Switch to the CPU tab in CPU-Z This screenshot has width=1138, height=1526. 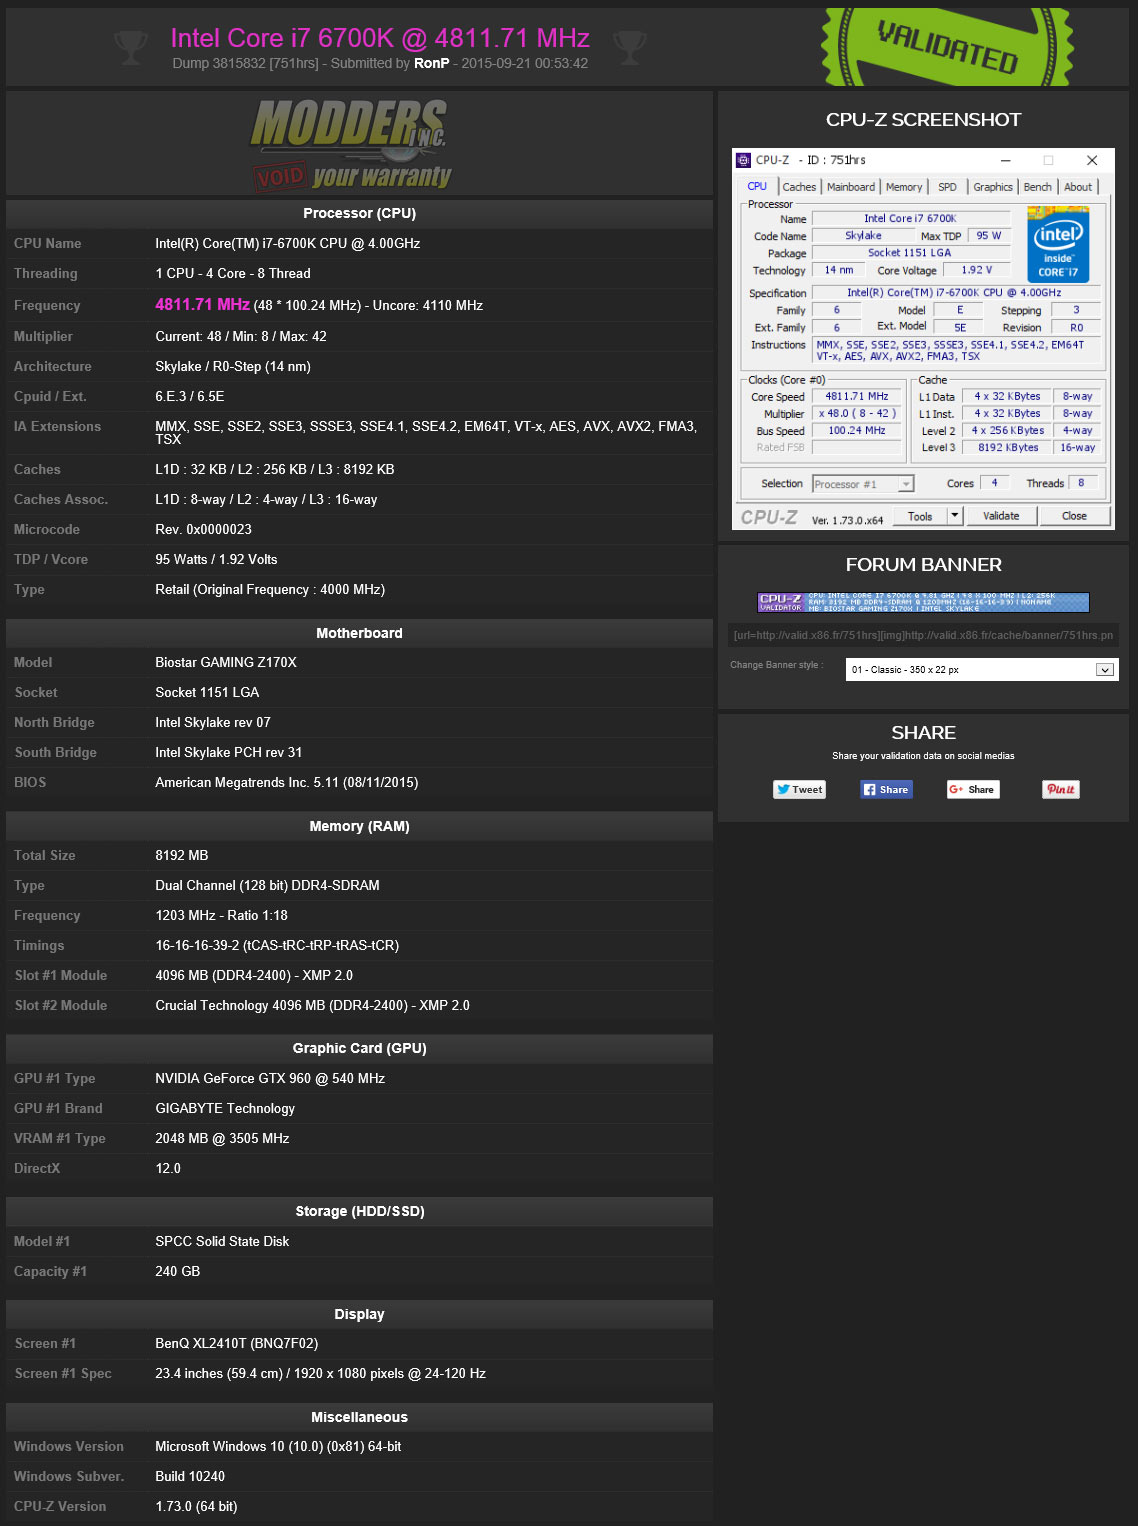pos(757,187)
